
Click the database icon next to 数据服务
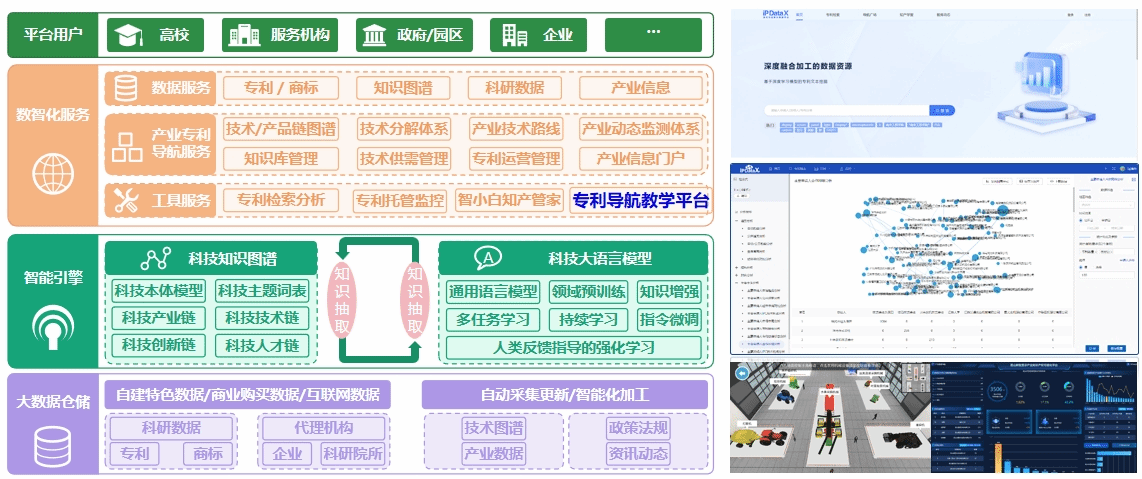click(x=126, y=89)
